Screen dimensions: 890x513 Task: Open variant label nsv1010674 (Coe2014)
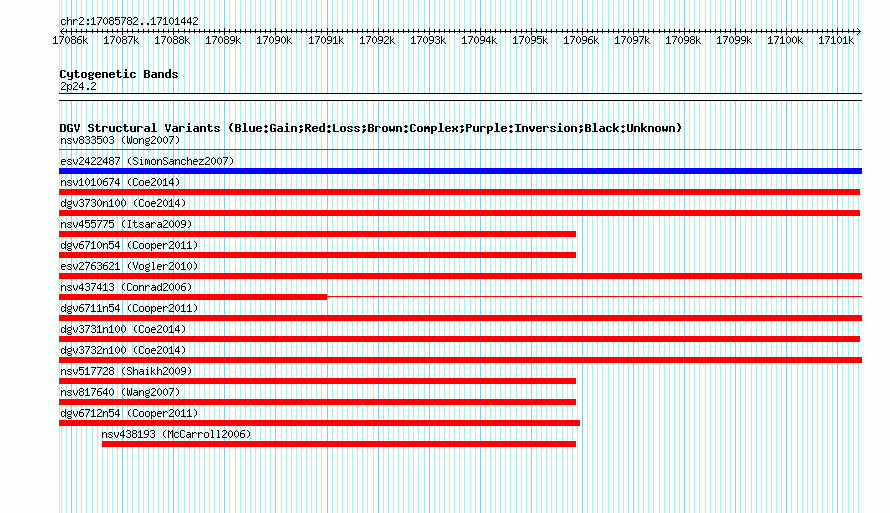[120, 182]
